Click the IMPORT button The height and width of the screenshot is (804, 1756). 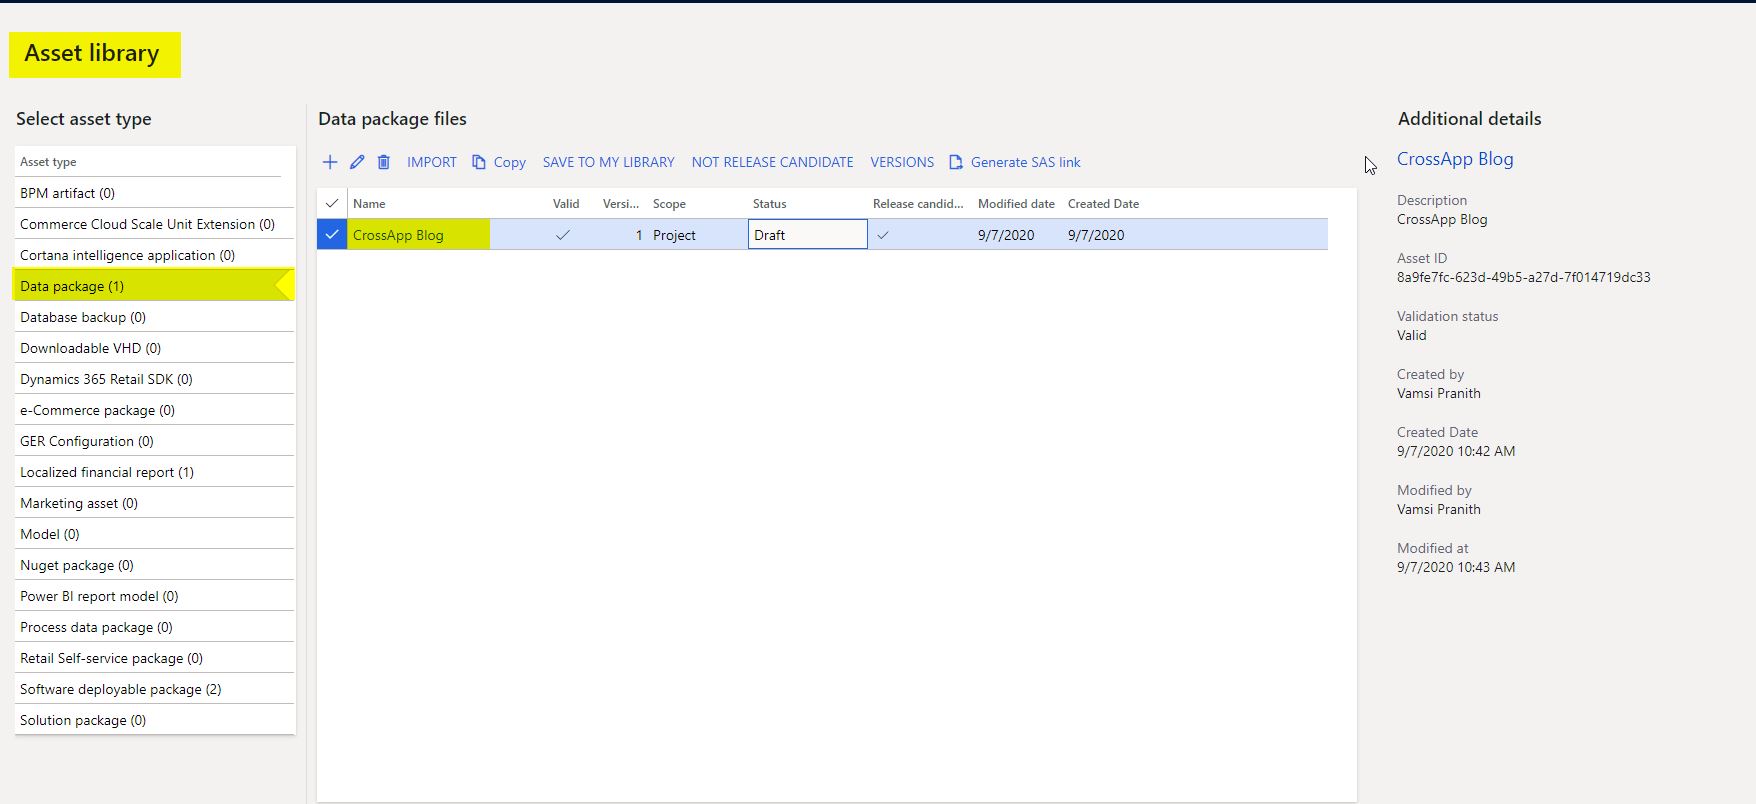431,162
